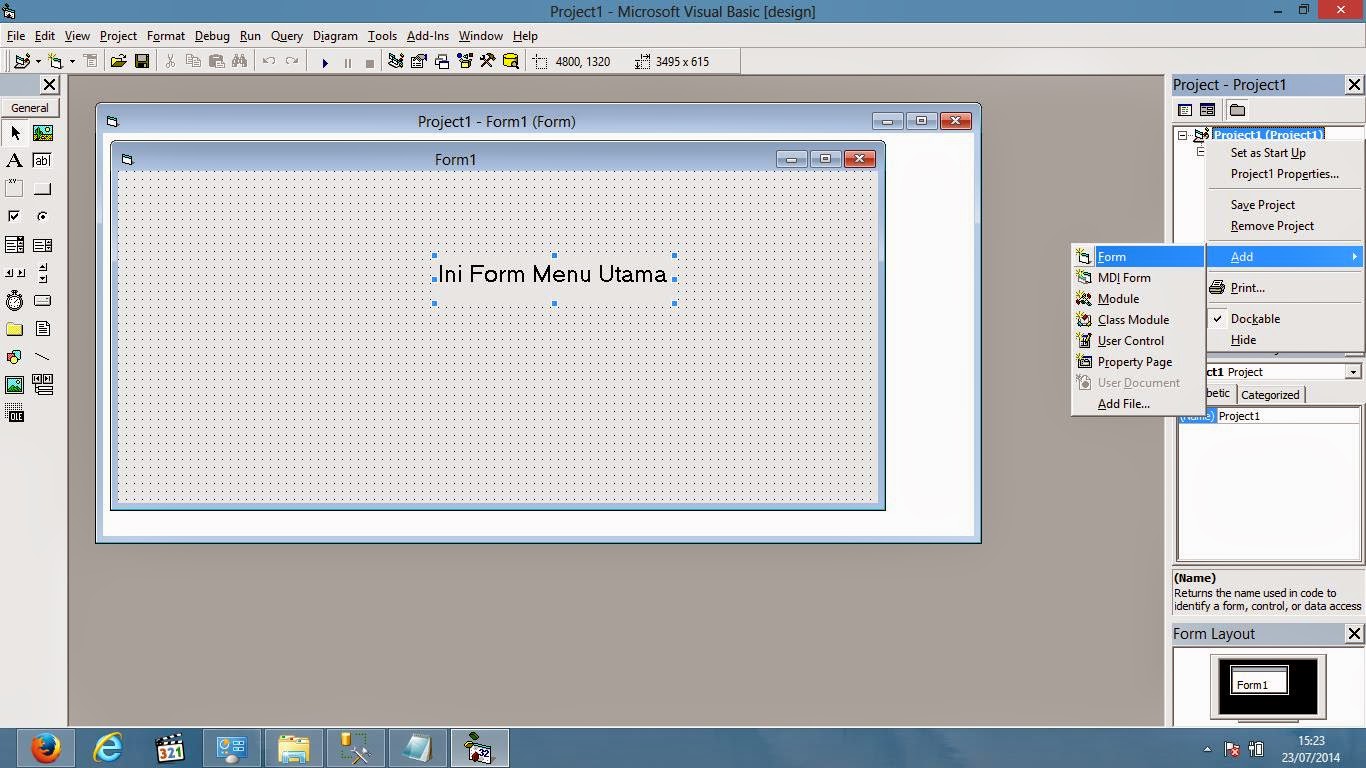Open the Menu Editor from toolbar

point(90,62)
